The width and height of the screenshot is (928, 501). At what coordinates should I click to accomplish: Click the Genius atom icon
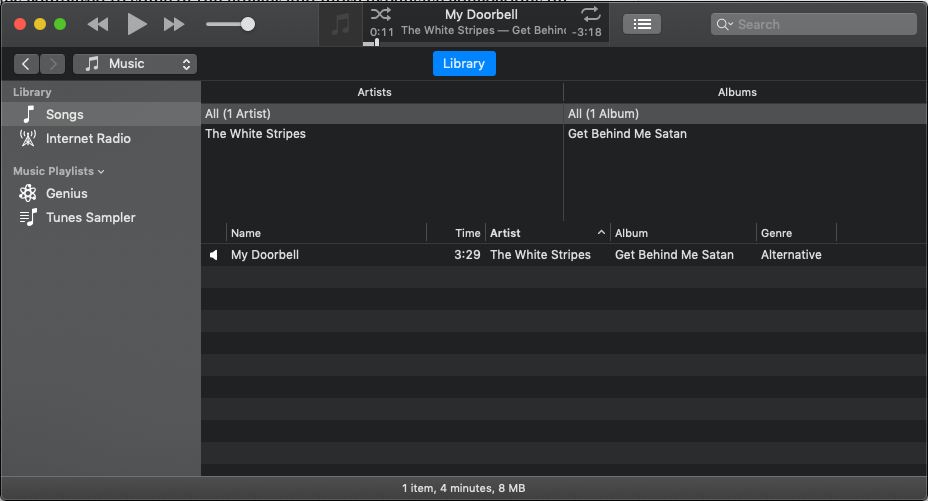tap(28, 193)
